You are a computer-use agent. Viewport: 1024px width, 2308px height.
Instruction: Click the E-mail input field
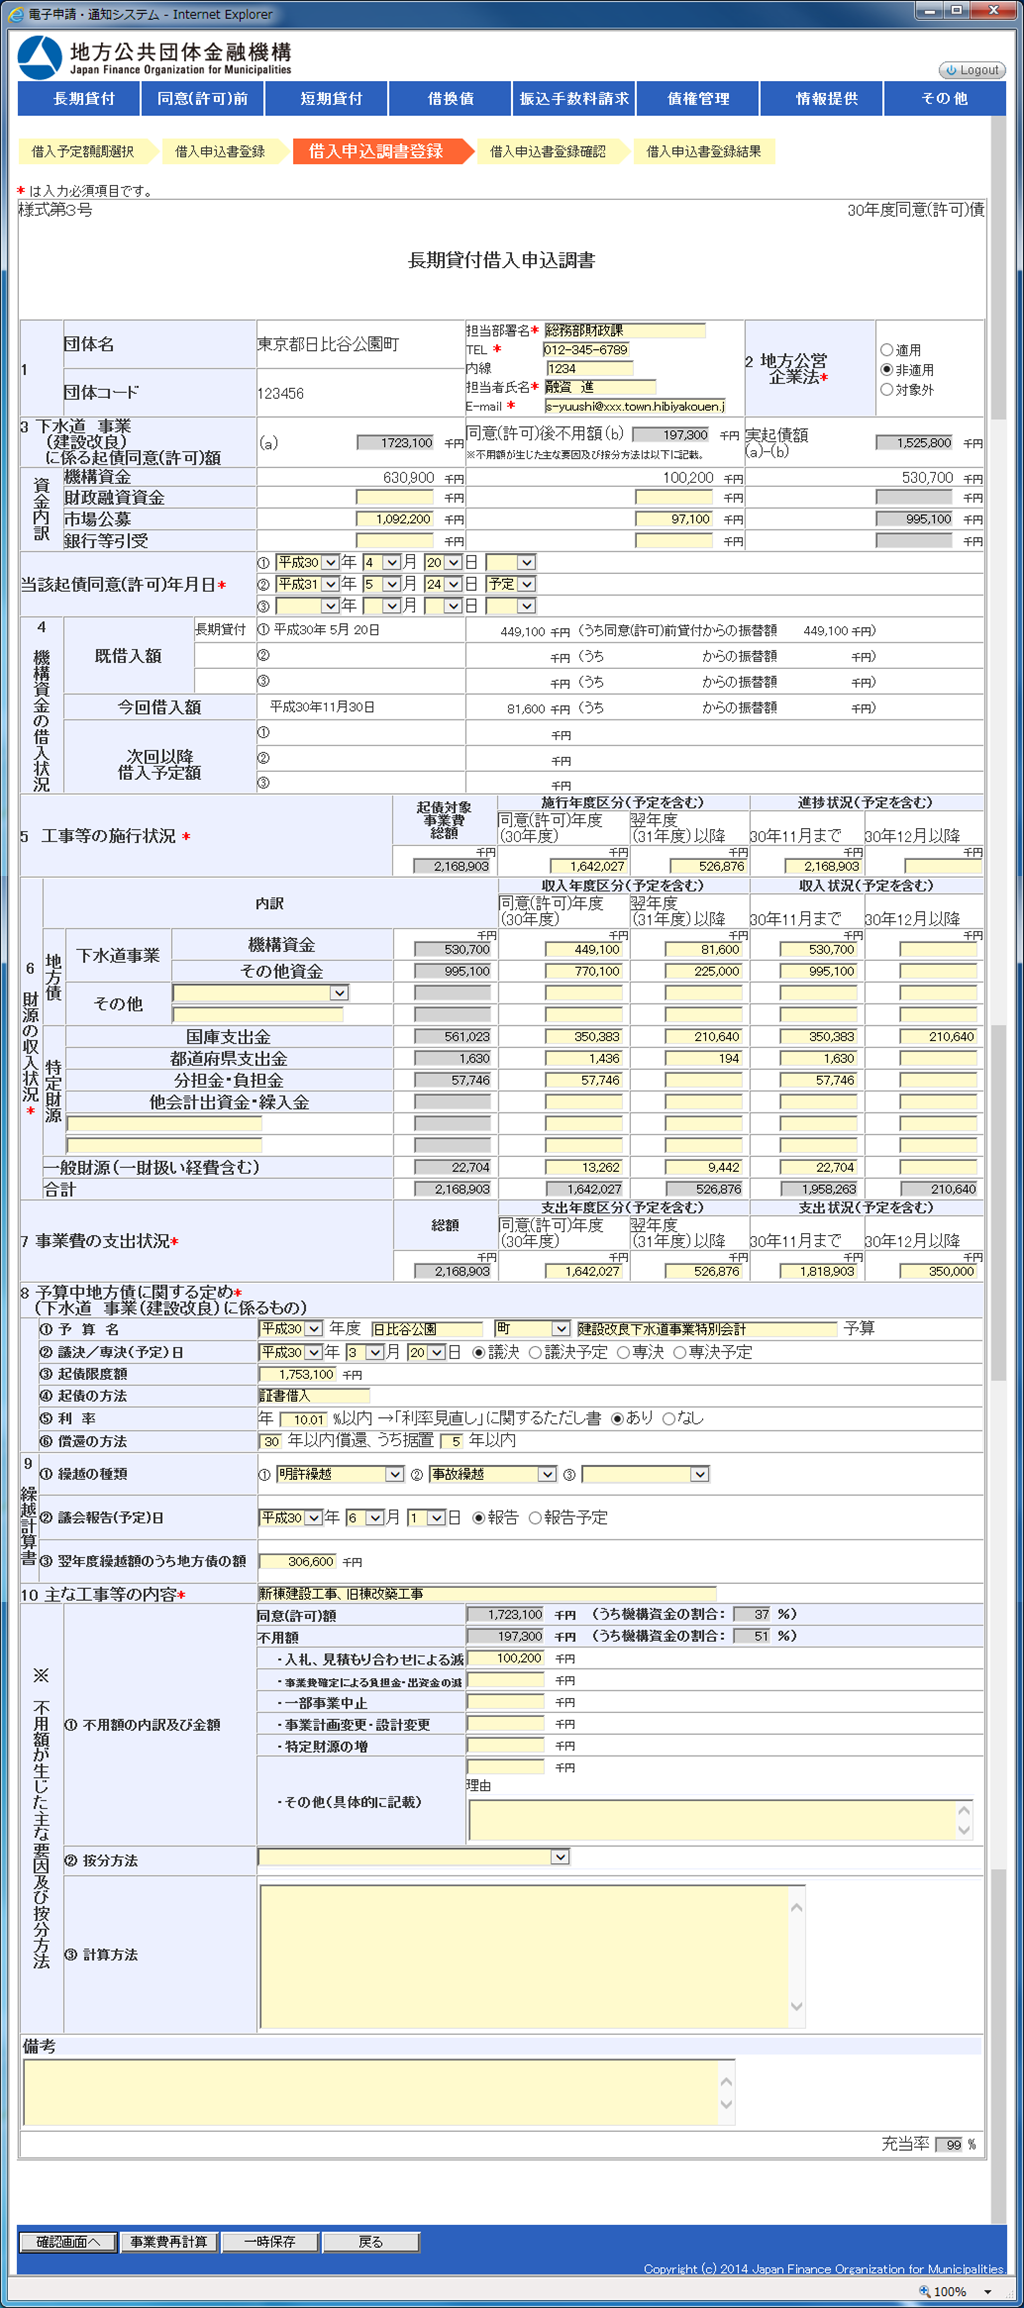pos(635,407)
